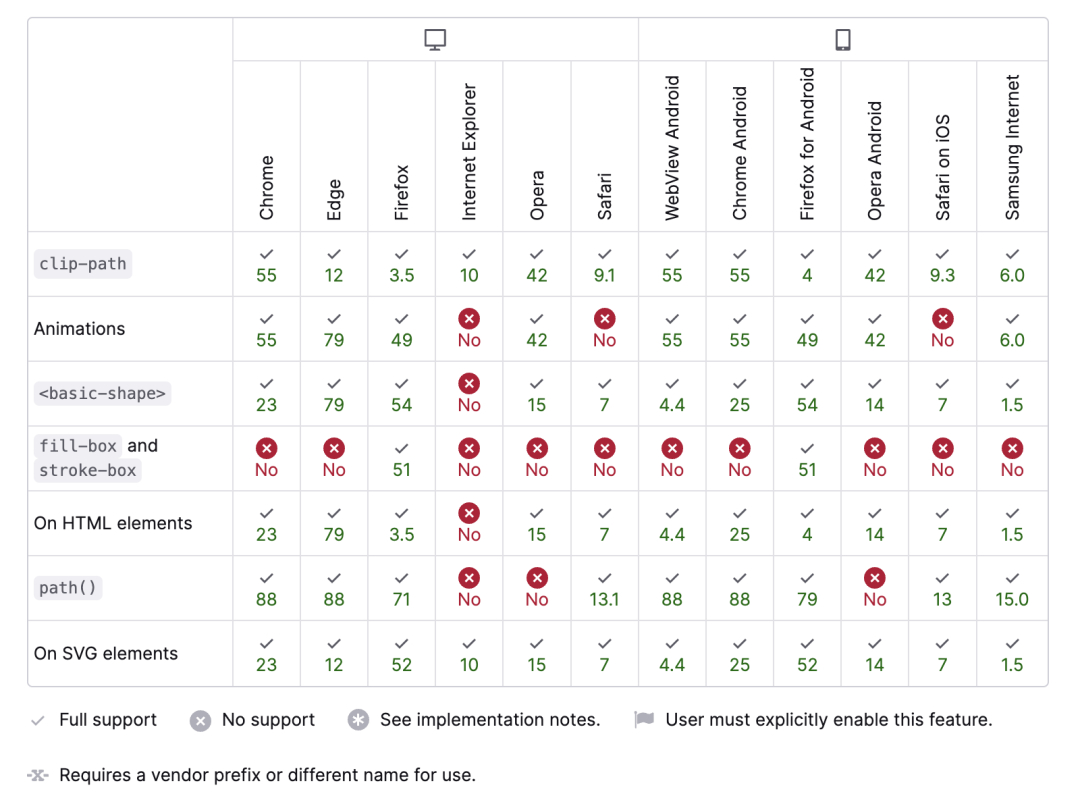Image resolution: width=1080 pixels, height=798 pixels.
Task: Click red no-support icon for Chrome fill-box row
Action: coord(267,448)
